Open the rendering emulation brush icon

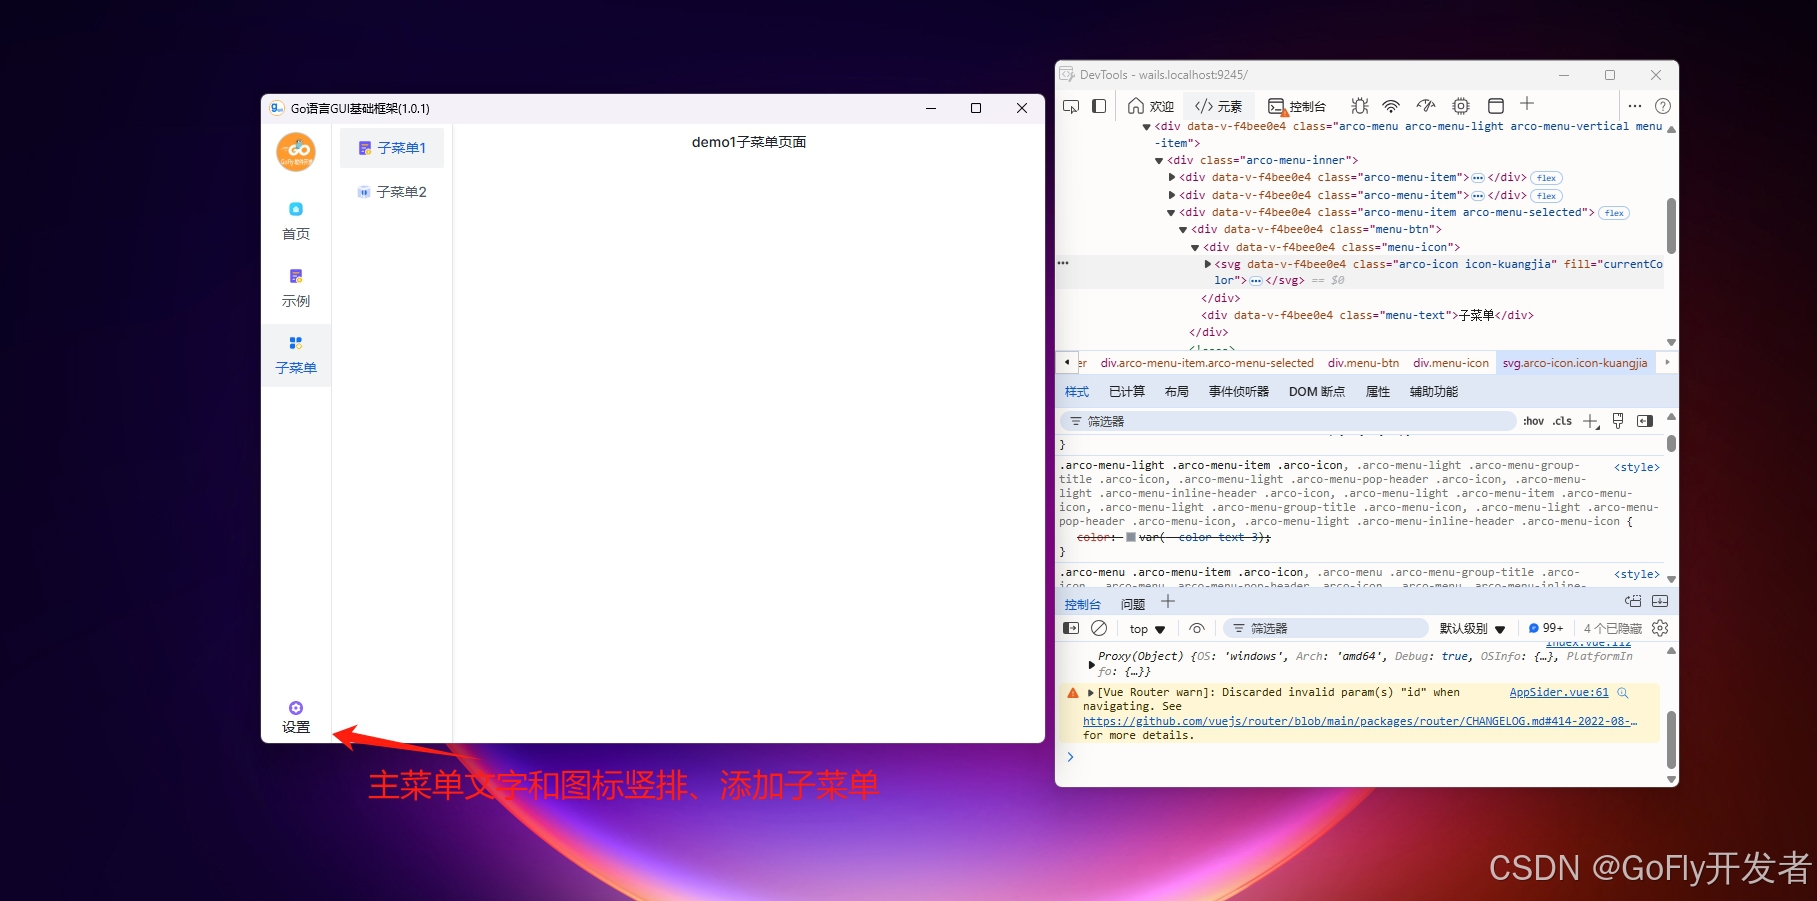[x=1618, y=421]
